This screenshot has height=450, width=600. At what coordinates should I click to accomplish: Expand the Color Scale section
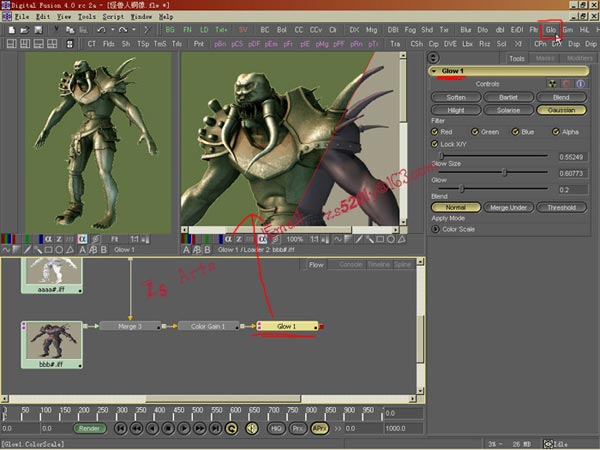tap(435, 229)
